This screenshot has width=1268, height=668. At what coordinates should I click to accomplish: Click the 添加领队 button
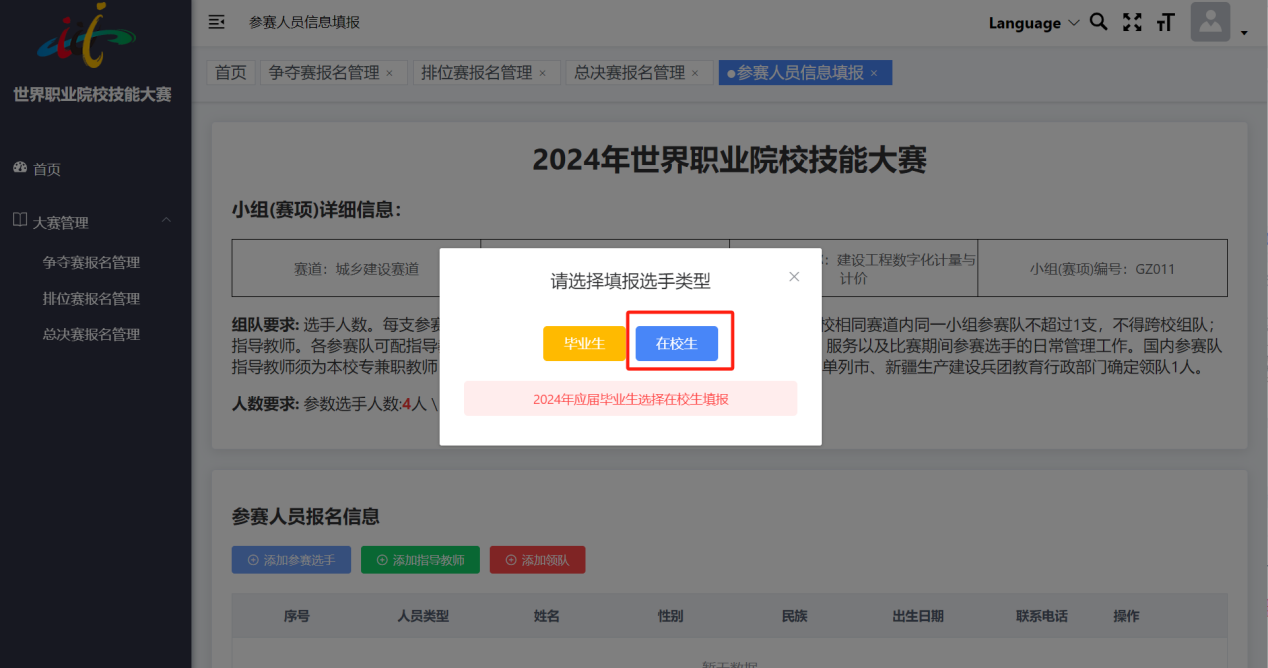click(x=537, y=560)
